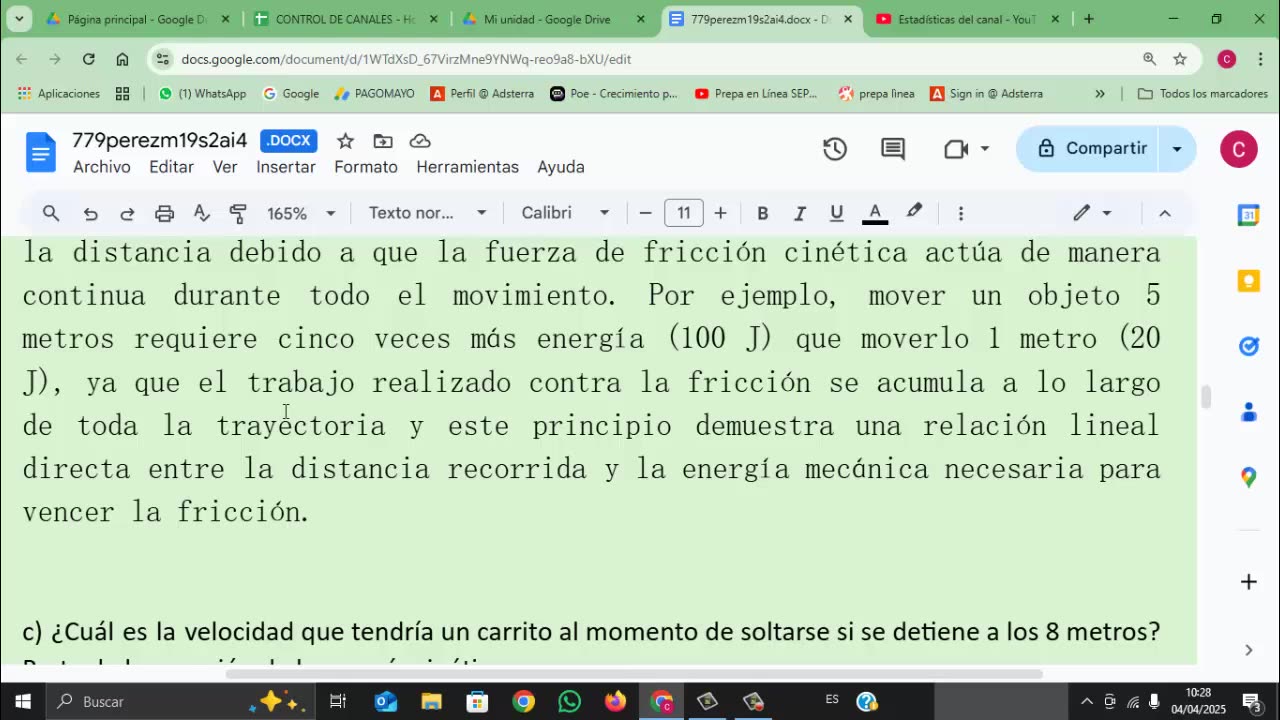Open the Insertar menu
This screenshot has height=720, width=1280.
286,167
